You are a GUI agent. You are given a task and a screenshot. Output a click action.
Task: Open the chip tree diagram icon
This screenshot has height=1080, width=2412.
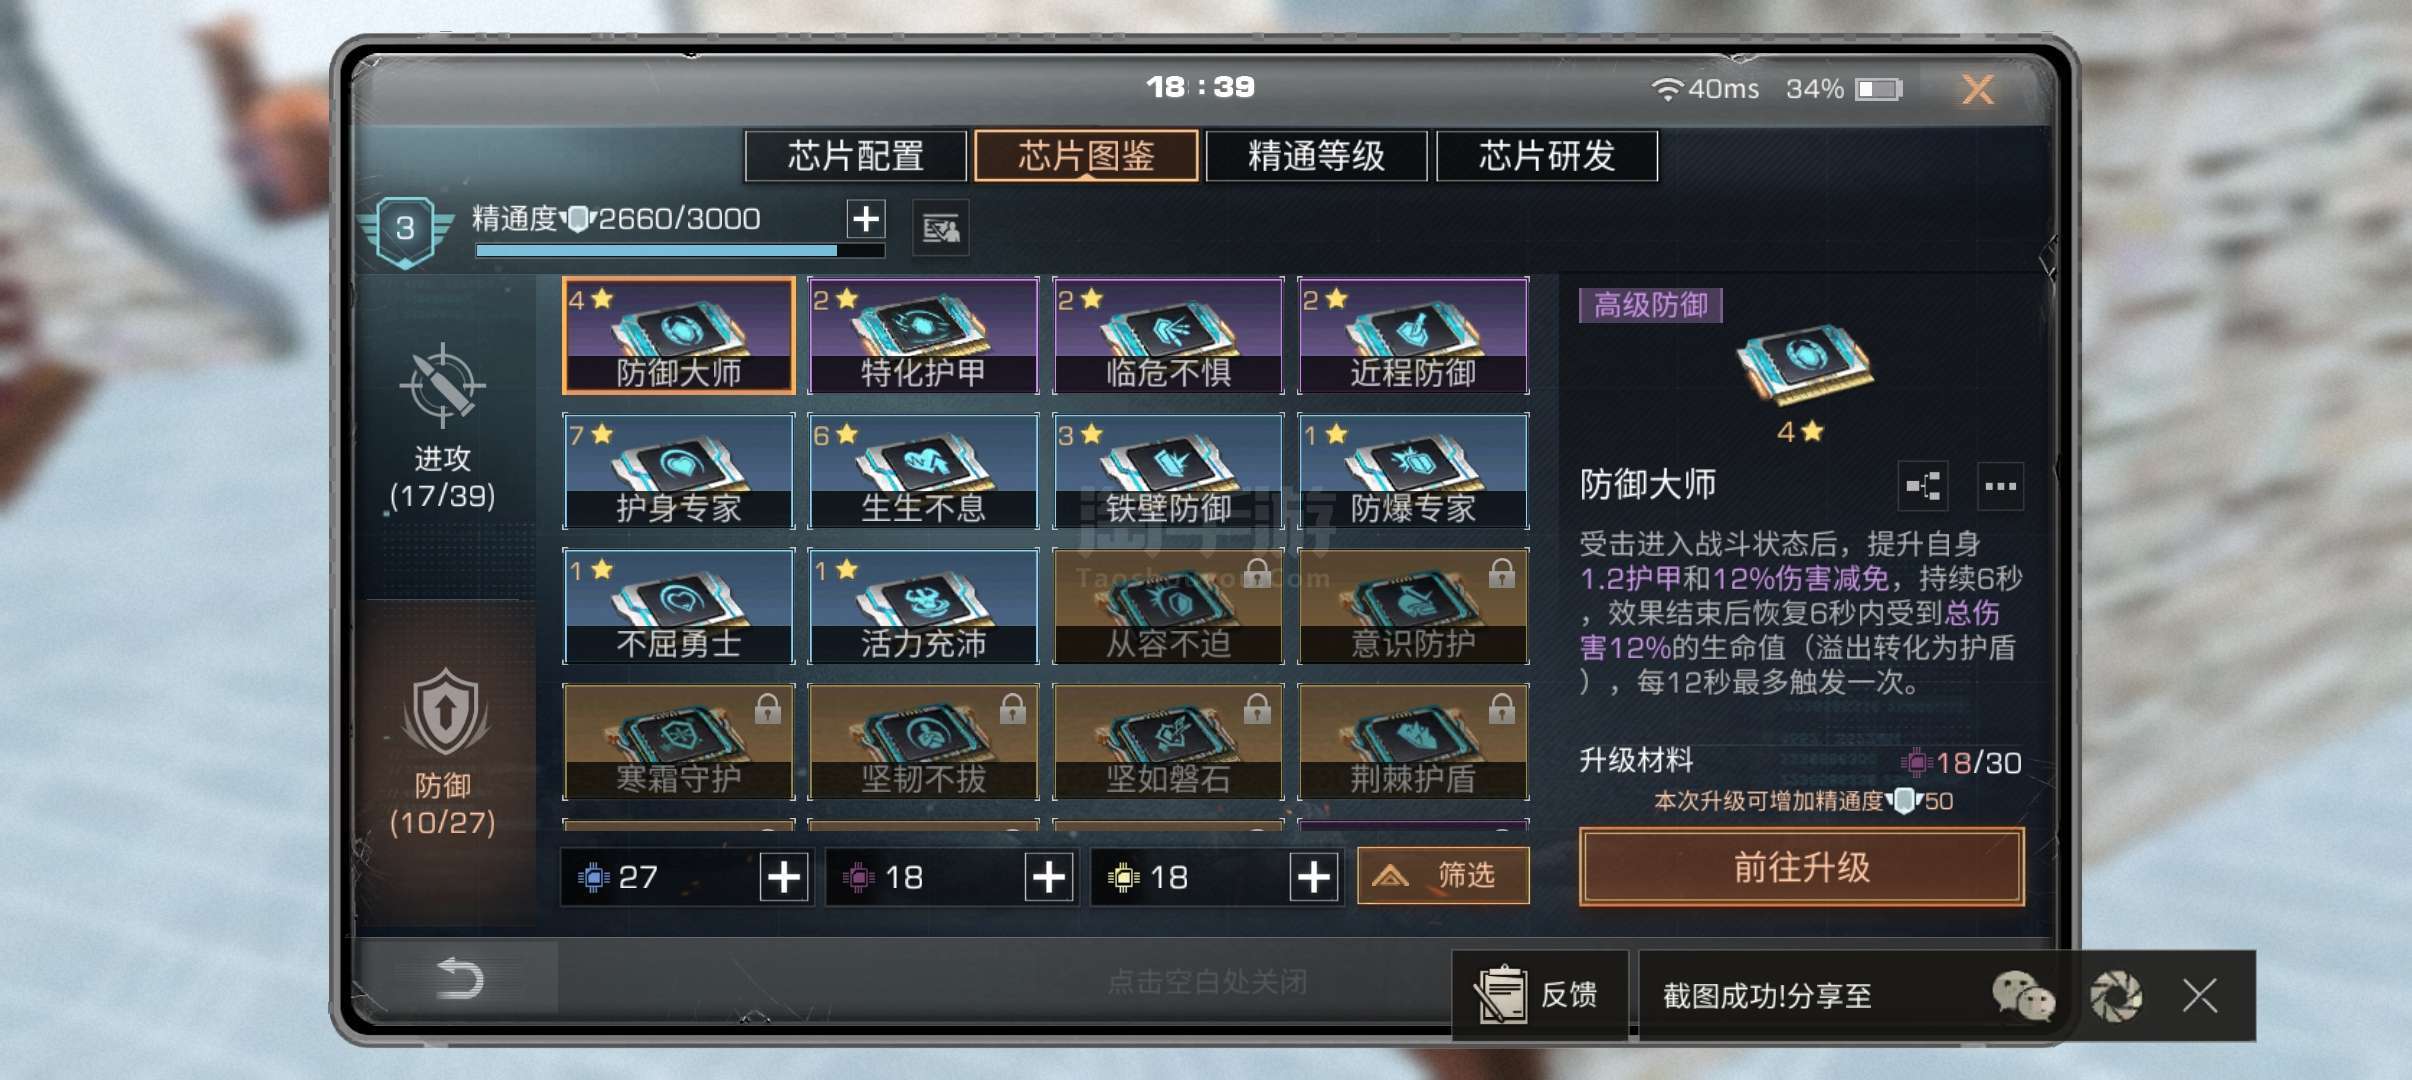pos(1923,487)
